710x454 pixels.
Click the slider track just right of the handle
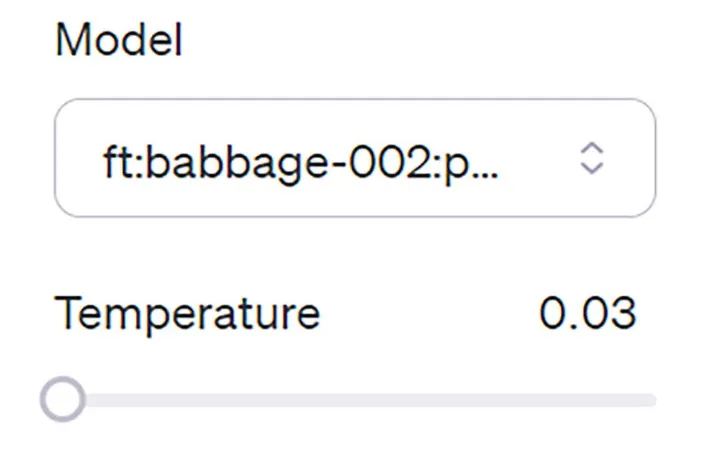[100, 401]
